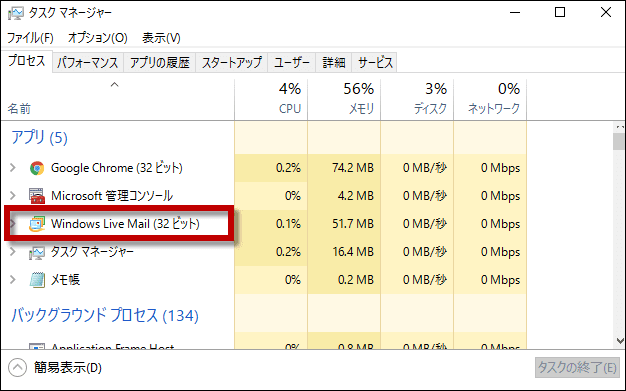
Task: Maximize the Task Manager window
Action: pyautogui.click(x=560, y=12)
